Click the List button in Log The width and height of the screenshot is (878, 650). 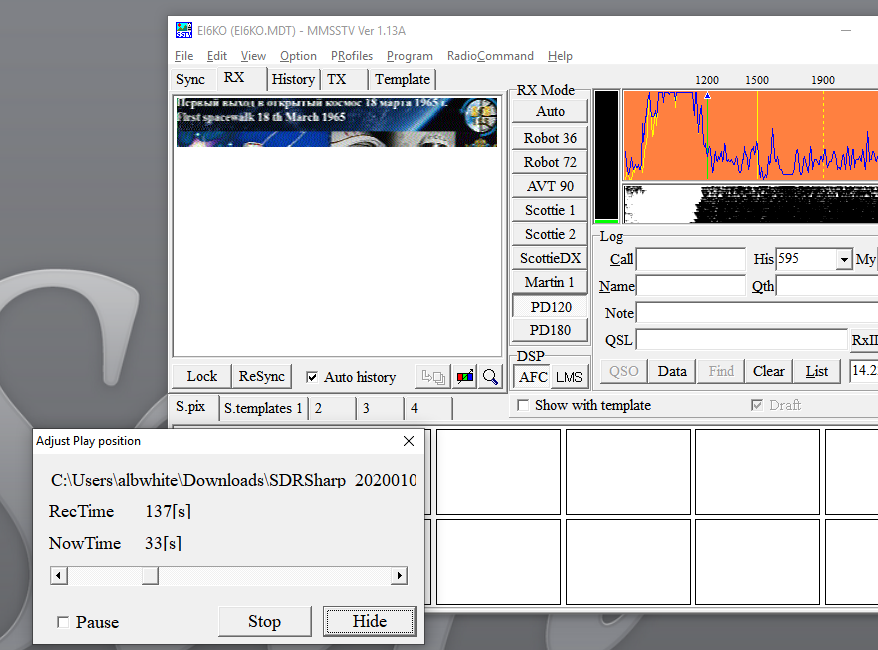click(816, 371)
